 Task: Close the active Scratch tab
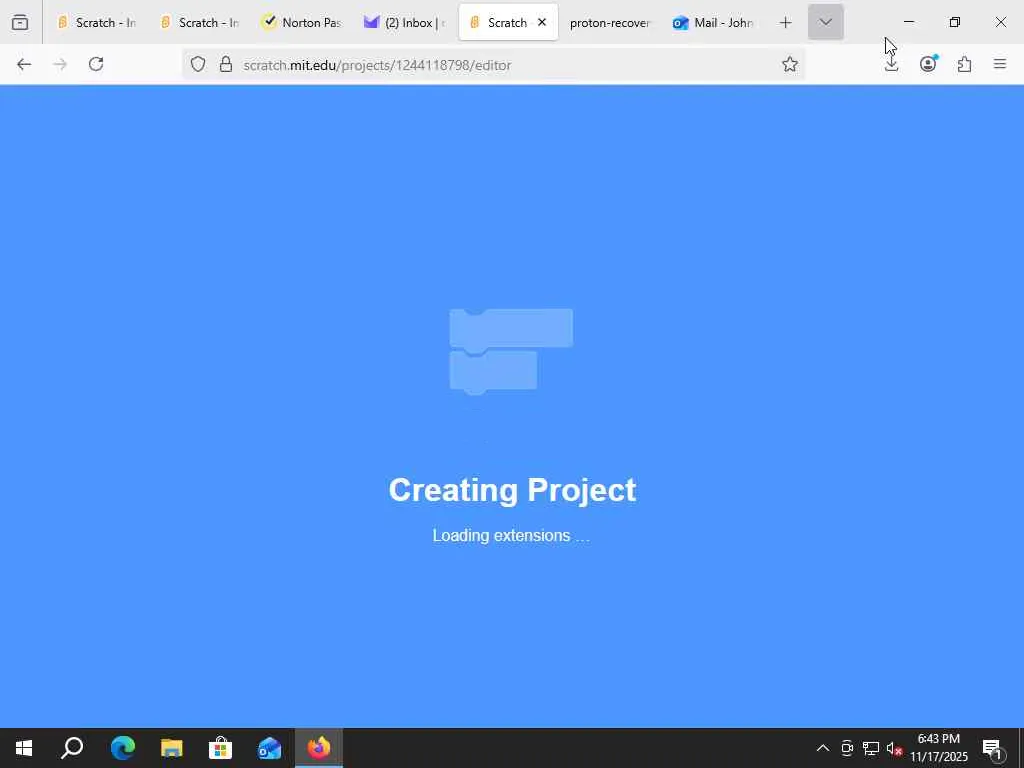point(541,22)
